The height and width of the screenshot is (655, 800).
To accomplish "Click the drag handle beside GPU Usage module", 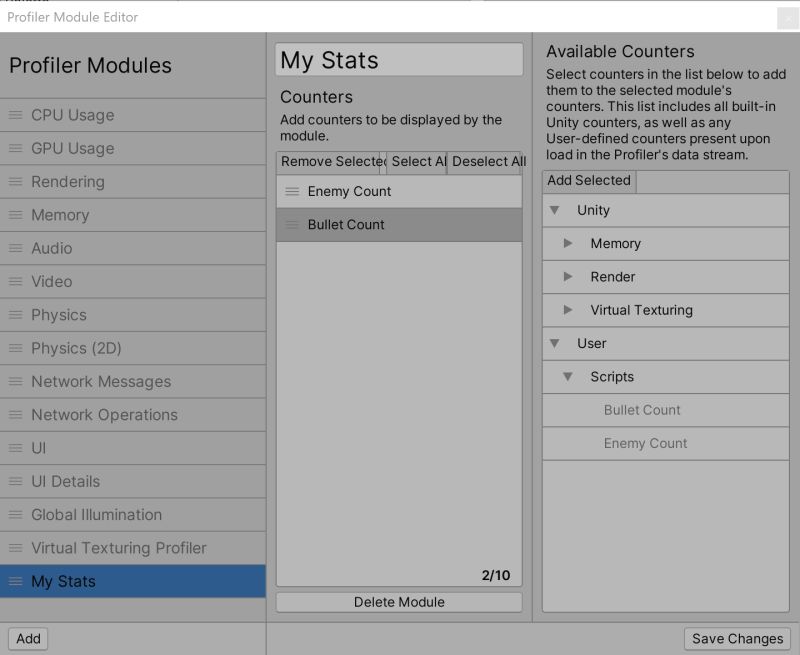I will [x=15, y=148].
